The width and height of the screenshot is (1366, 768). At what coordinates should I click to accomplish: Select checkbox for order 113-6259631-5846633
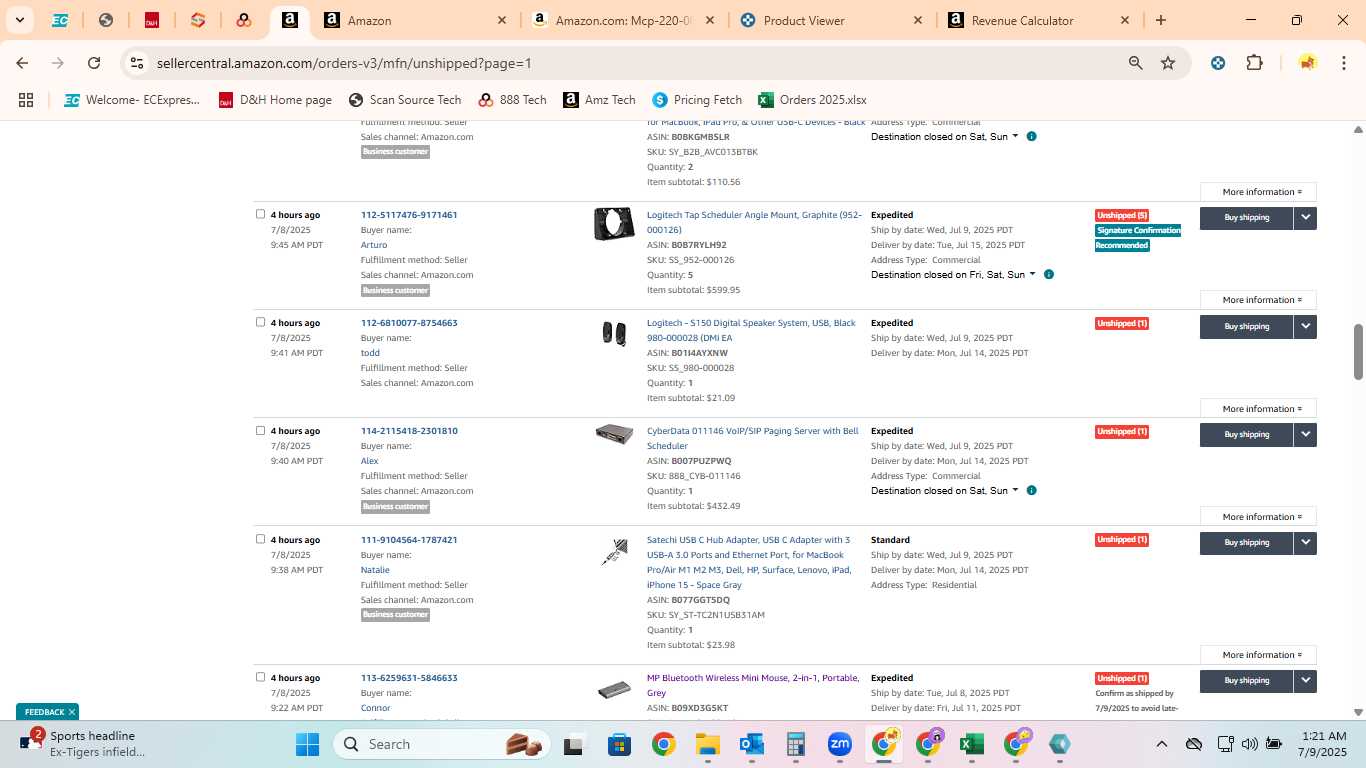tap(260, 677)
